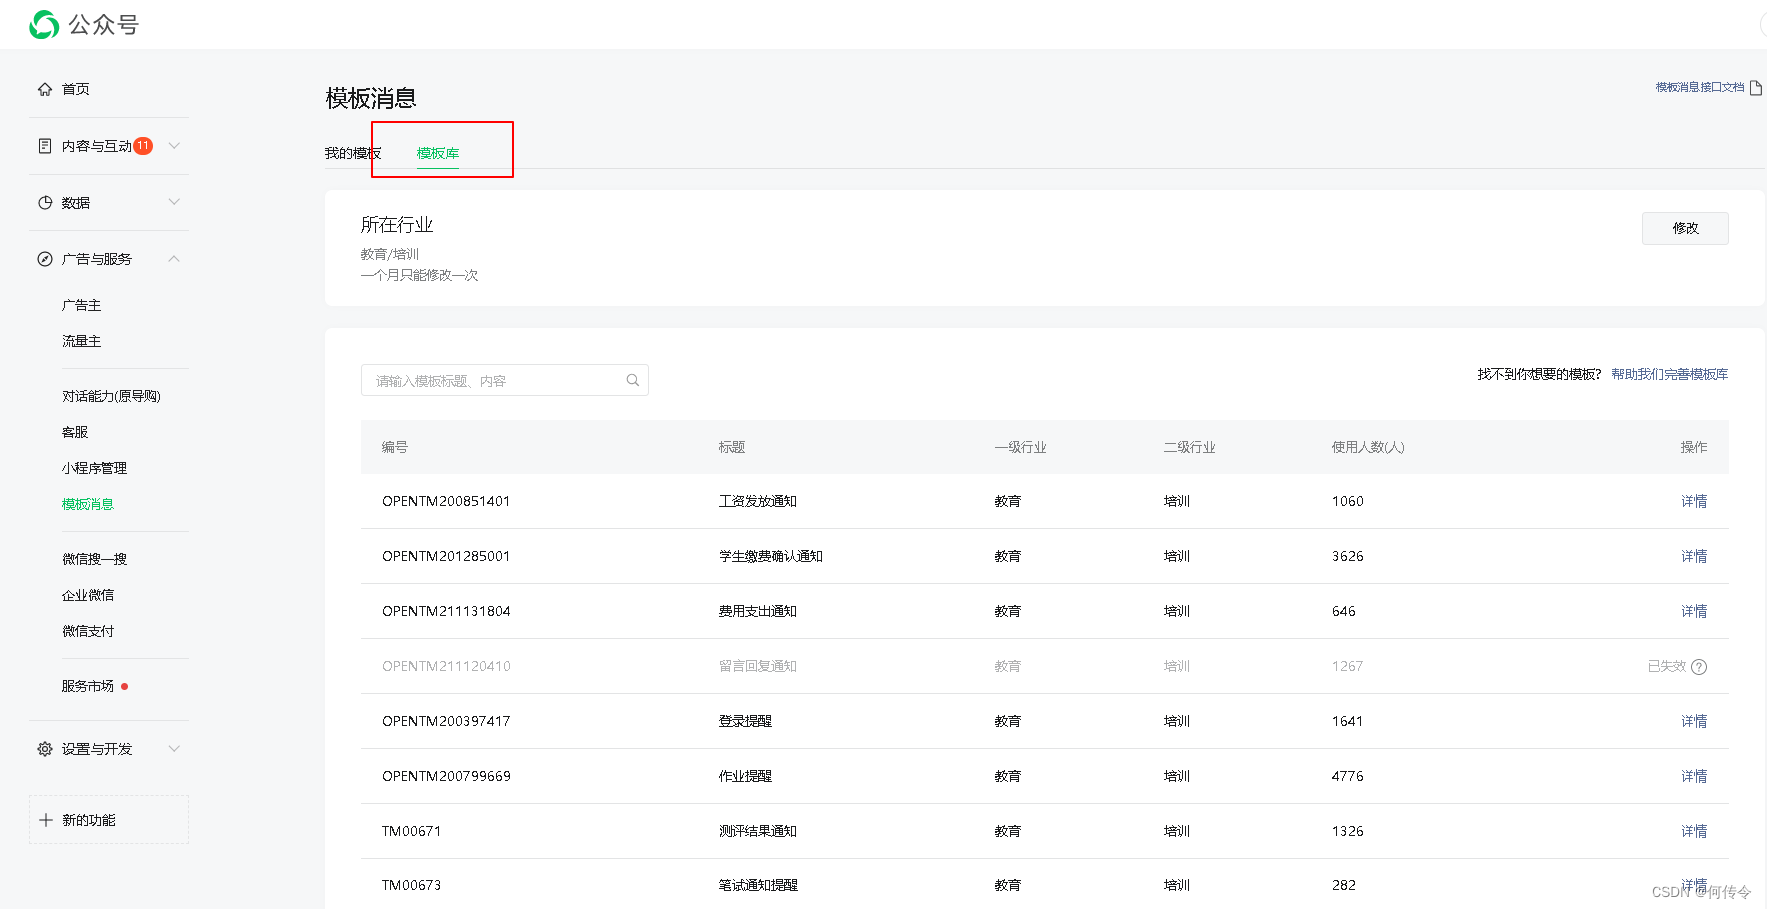Open 微信支付 in the sidebar

88,631
